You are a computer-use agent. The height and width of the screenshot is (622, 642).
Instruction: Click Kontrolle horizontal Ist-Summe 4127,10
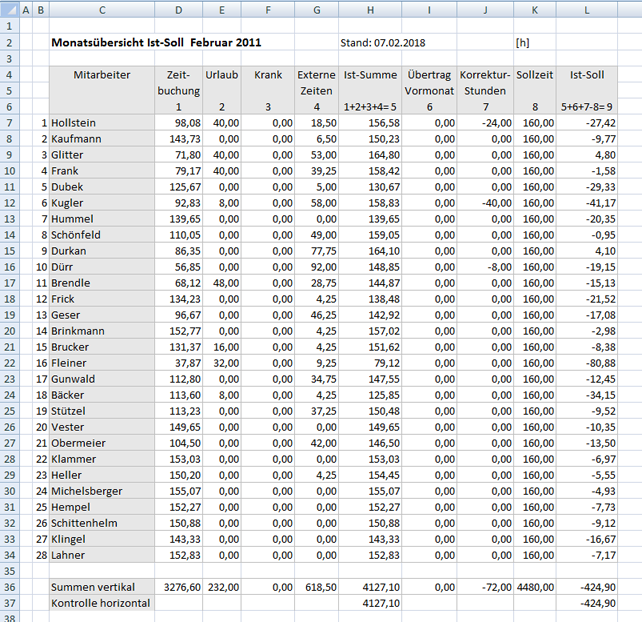(370, 603)
